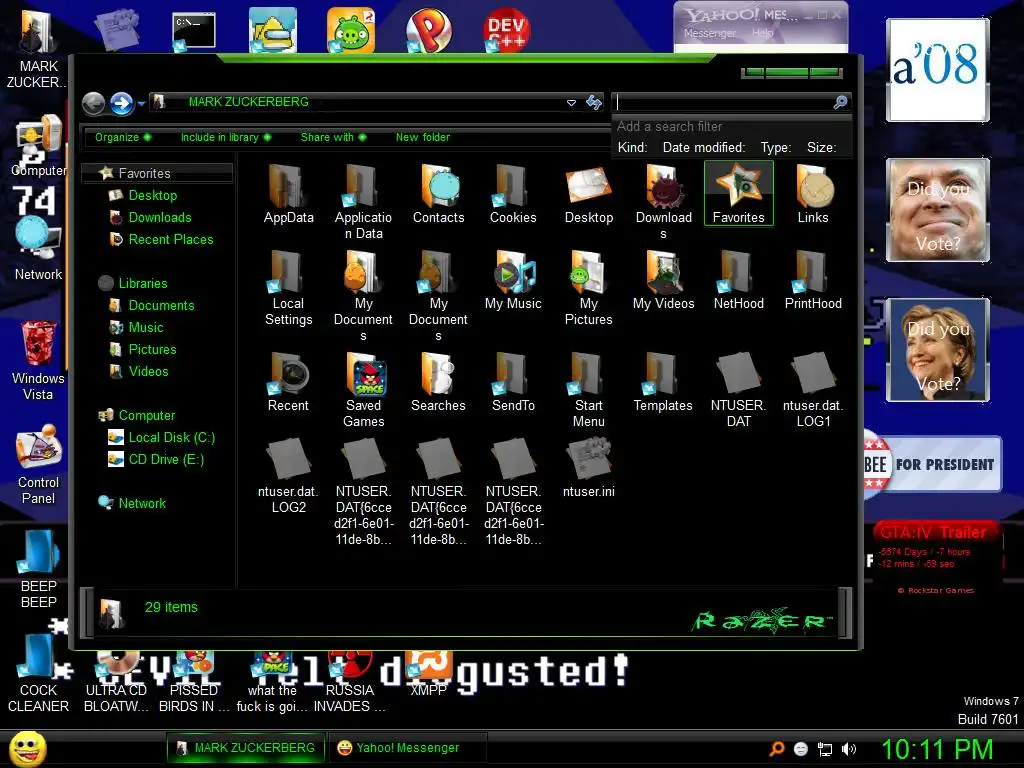Select the ntuser.ini file

click(x=588, y=468)
